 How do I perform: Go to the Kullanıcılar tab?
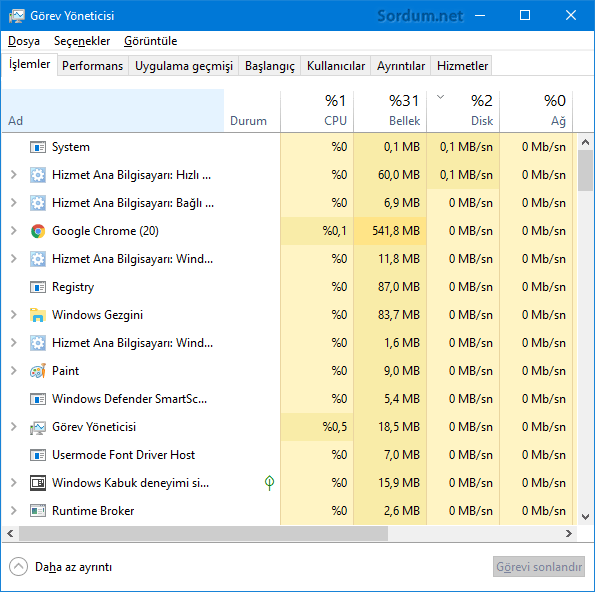[336, 66]
